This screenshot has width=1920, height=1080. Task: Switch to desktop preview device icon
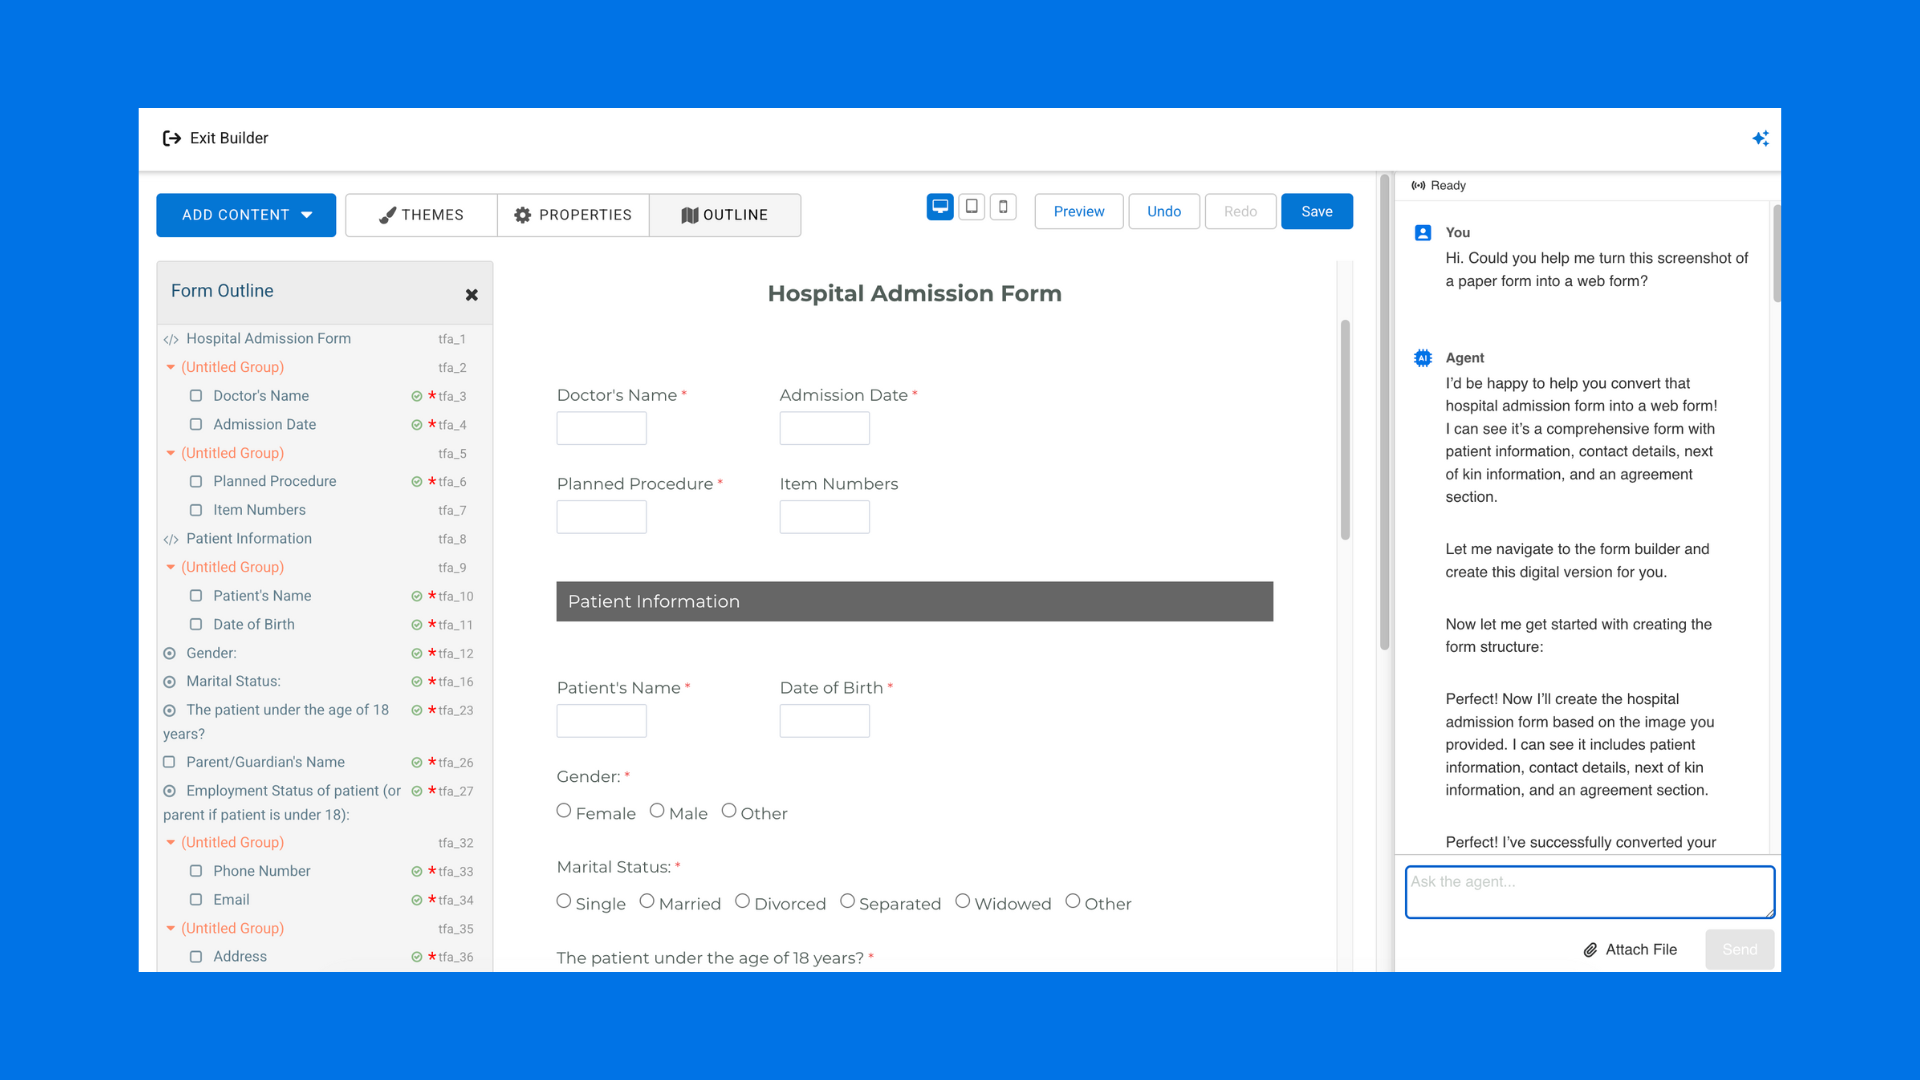pyautogui.click(x=940, y=207)
